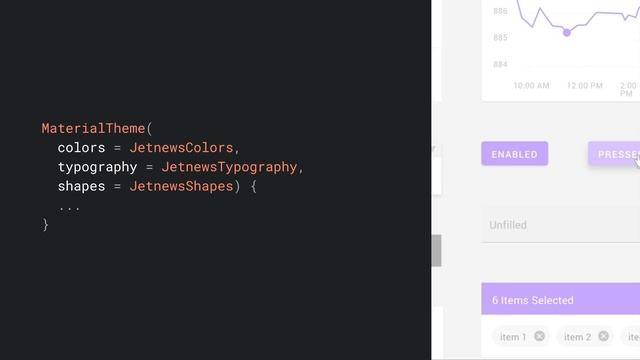This screenshot has width=640, height=360.
Task: Click the shapes parameter name
Action: 81,187
